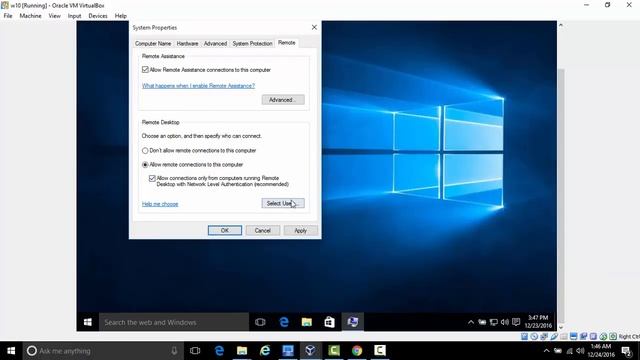This screenshot has width=640, height=360.
Task: Open white Camtasia recorder taskbar icon
Action: (x=380, y=351)
